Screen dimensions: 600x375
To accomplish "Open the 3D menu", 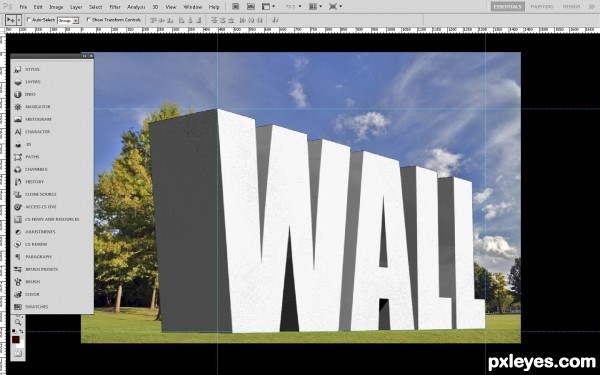I will [x=155, y=7].
